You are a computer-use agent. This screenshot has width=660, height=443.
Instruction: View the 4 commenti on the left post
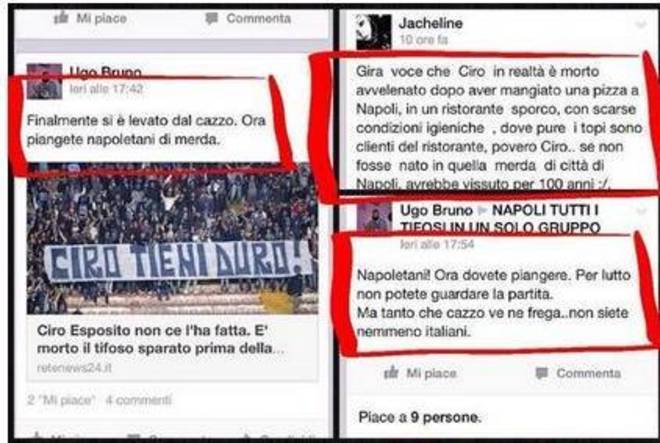[x=138, y=400]
